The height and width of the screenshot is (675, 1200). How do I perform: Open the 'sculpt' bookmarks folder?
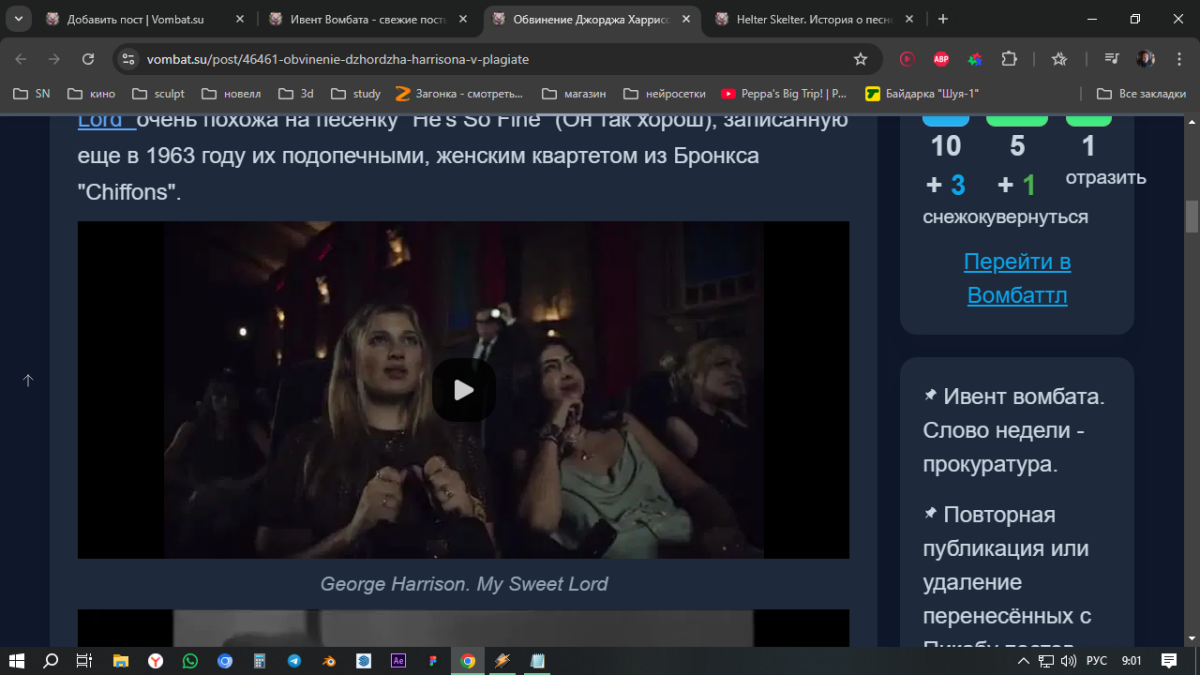(158, 93)
